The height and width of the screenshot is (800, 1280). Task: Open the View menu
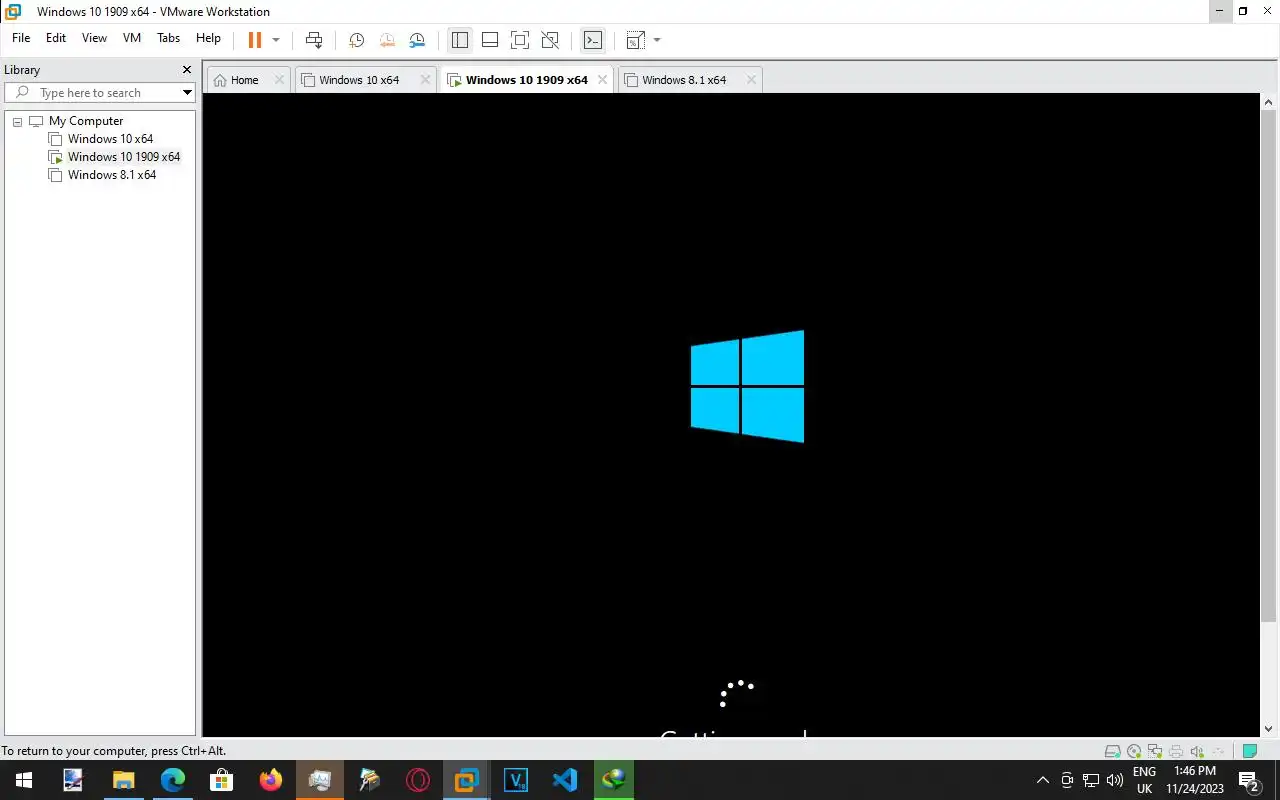coord(94,38)
